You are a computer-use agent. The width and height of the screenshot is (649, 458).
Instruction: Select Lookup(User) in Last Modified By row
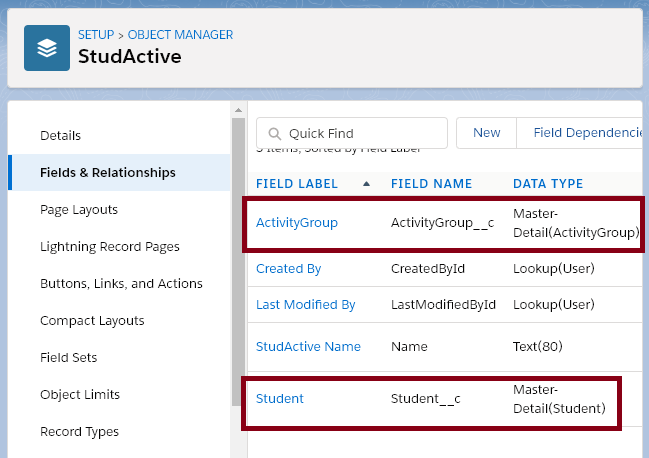coord(554,305)
